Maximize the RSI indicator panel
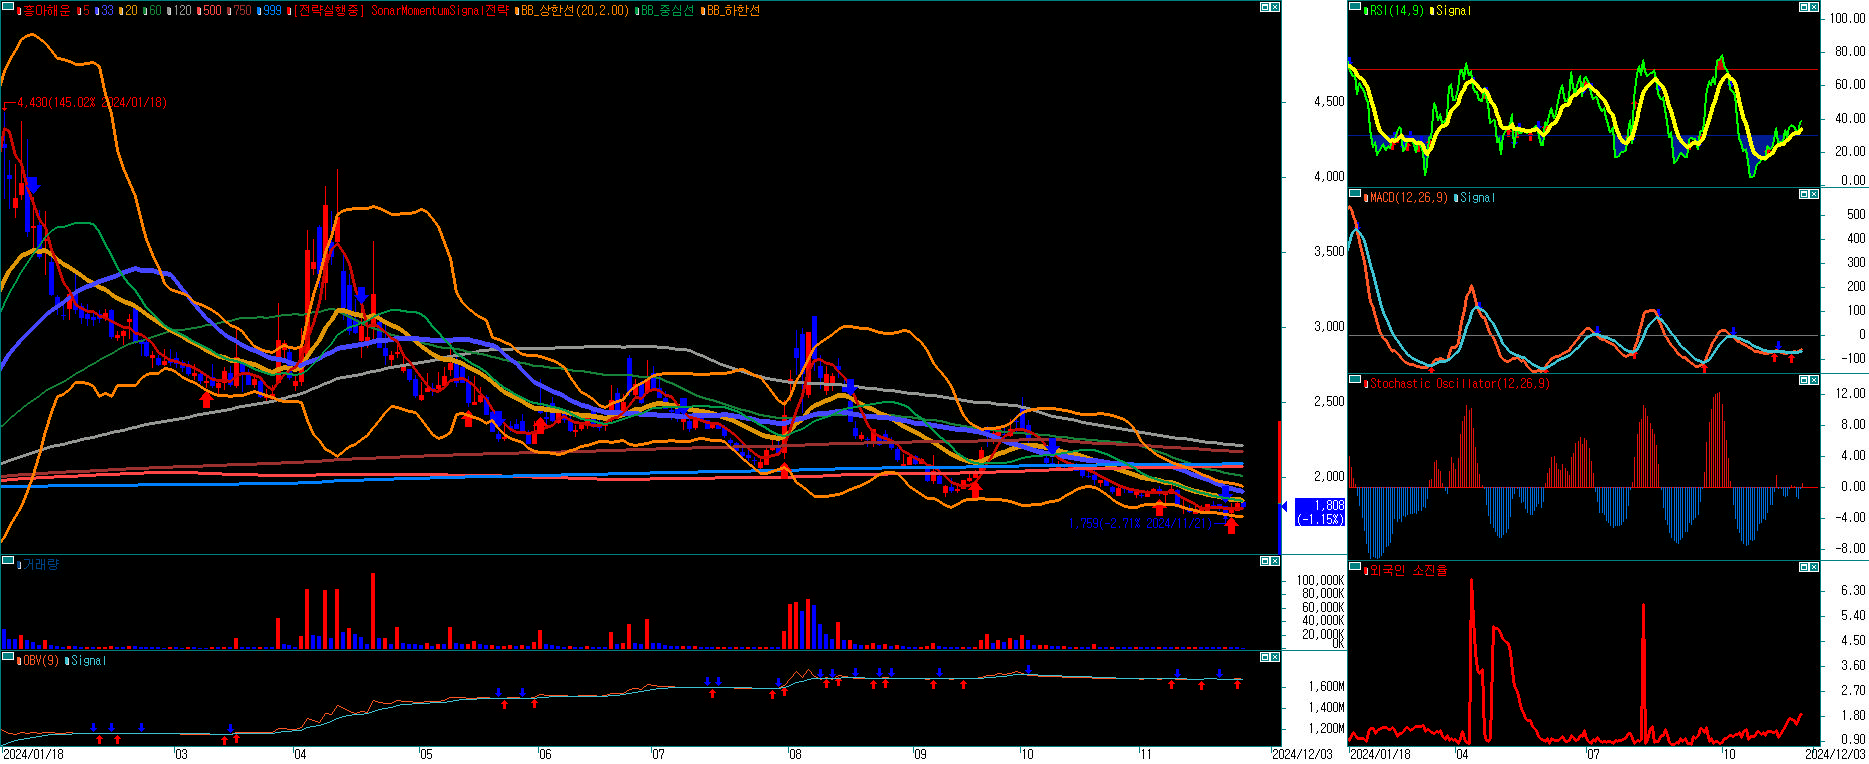Image resolution: width=1869 pixels, height=764 pixels. point(1804,7)
